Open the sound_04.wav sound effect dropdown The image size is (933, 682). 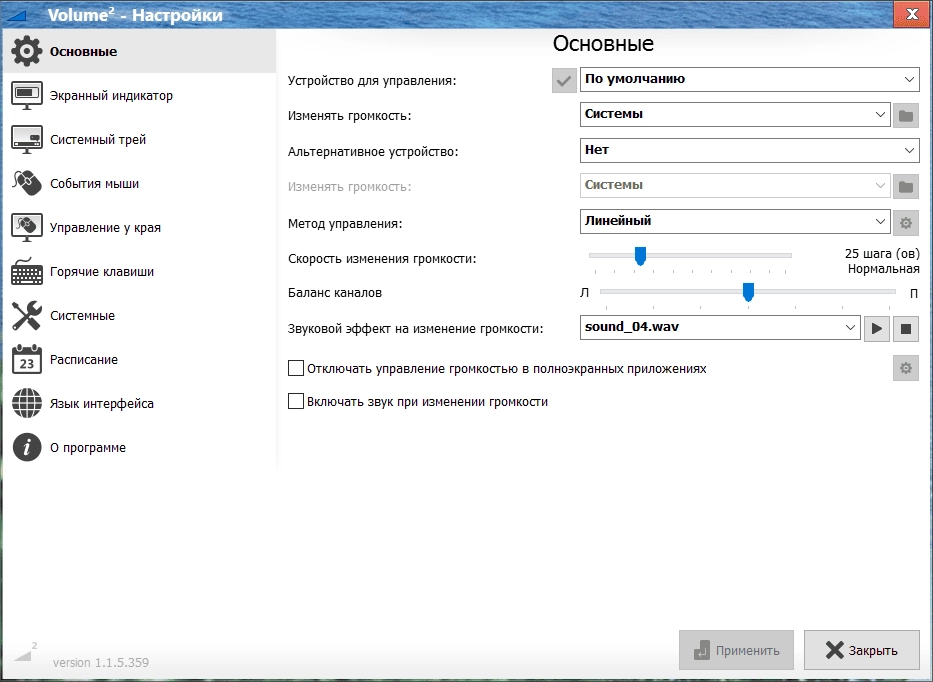click(x=720, y=327)
